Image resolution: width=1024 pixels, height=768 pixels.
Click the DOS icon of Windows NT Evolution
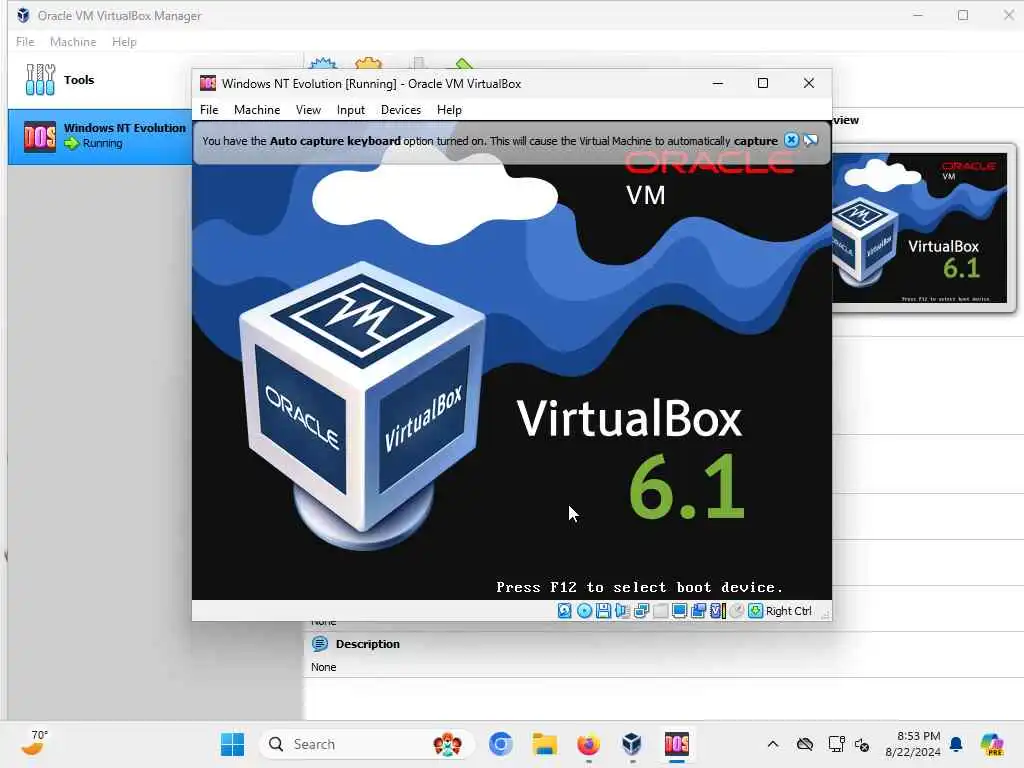pos(40,136)
